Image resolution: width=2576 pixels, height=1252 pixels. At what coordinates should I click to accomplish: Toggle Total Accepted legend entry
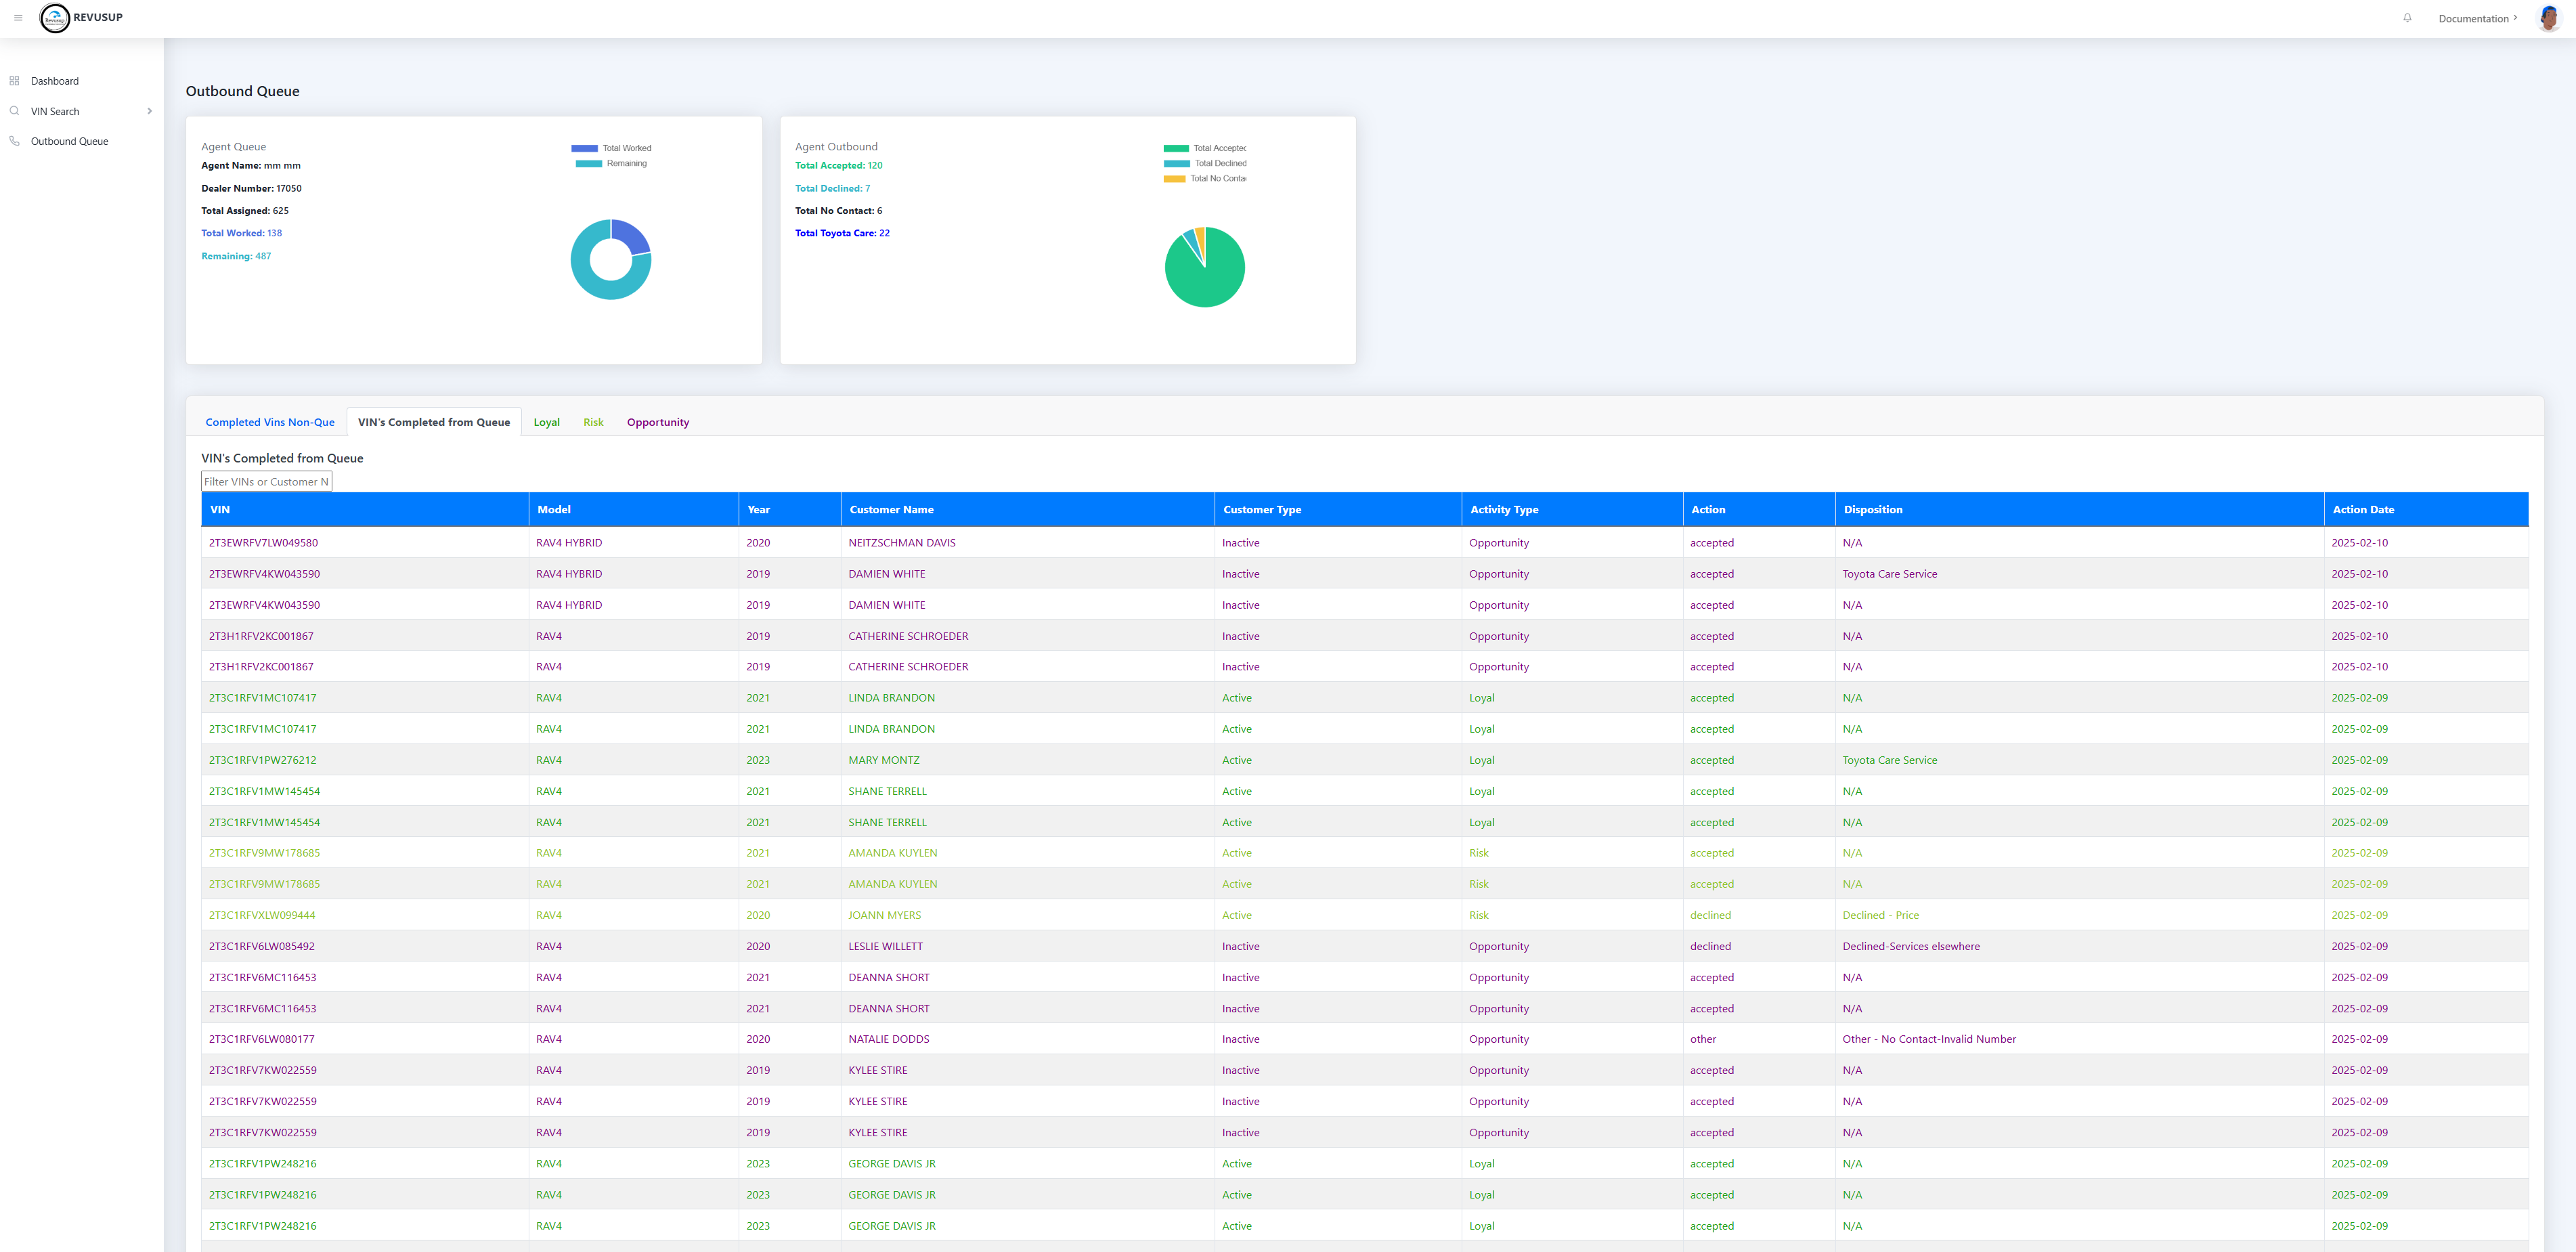pyautogui.click(x=1204, y=148)
